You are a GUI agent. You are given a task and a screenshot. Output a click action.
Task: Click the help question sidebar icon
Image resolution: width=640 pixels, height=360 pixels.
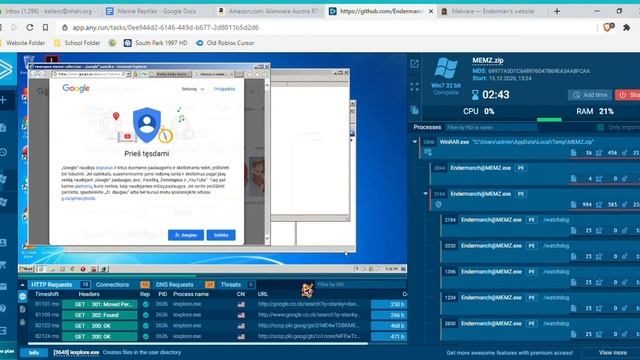[x=3, y=308]
